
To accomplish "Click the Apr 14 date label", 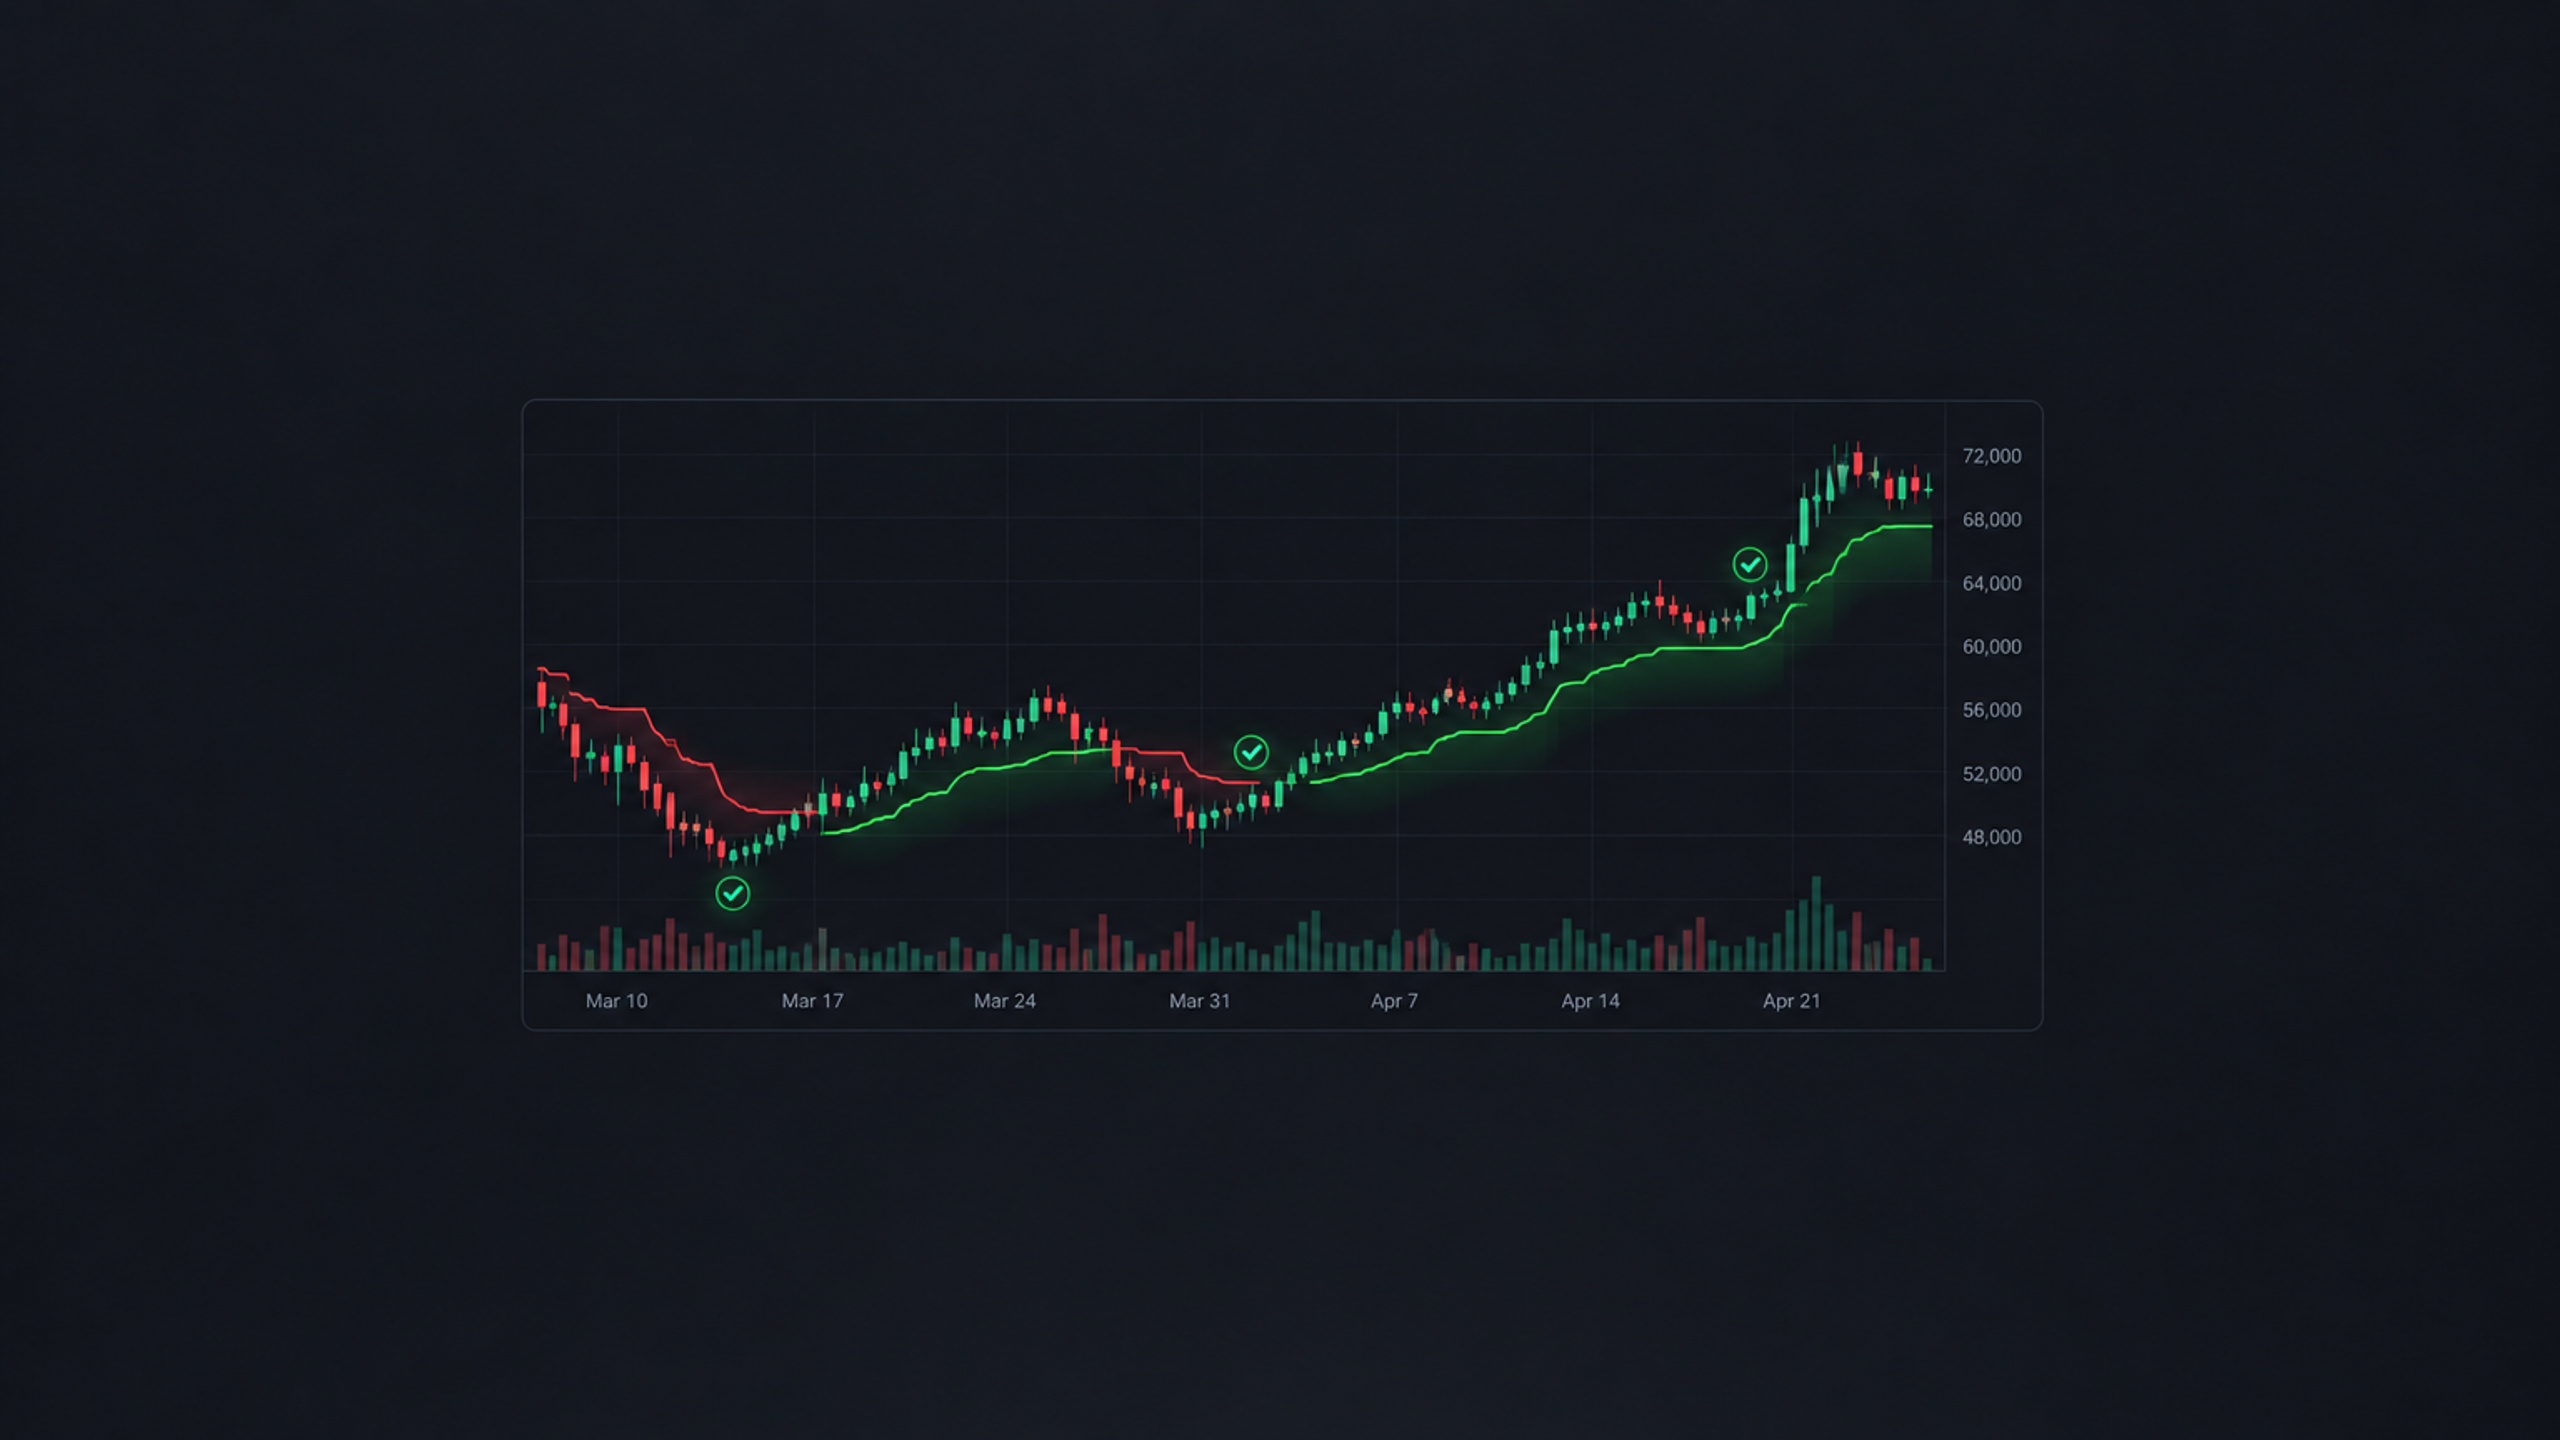I will pyautogui.click(x=1590, y=1001).
